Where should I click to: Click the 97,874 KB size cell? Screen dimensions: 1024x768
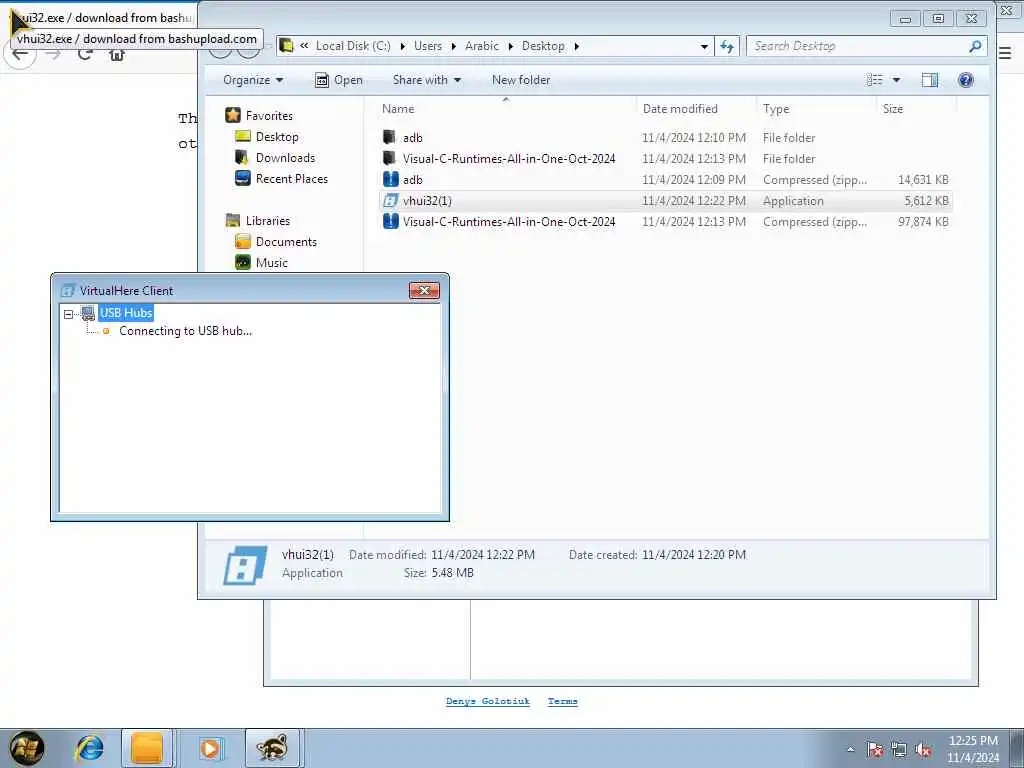[x=923, y=221]
